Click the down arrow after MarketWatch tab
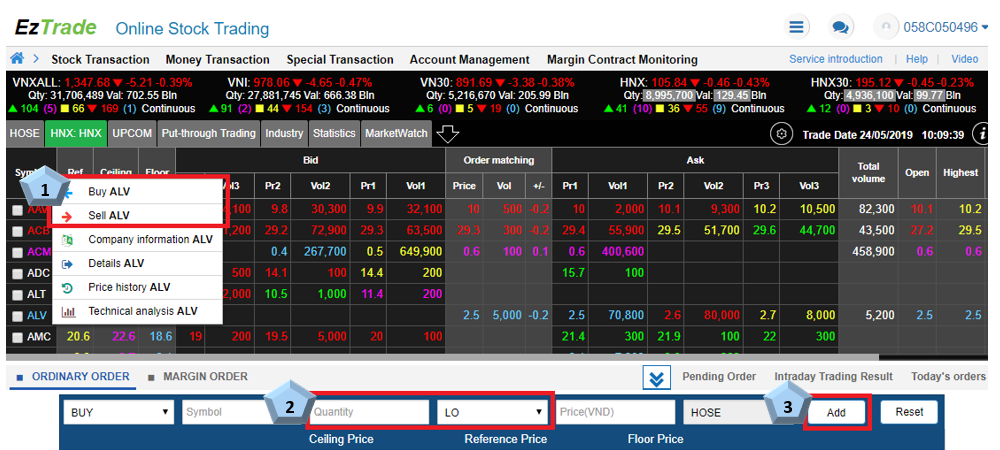 (x=449, y=133)
